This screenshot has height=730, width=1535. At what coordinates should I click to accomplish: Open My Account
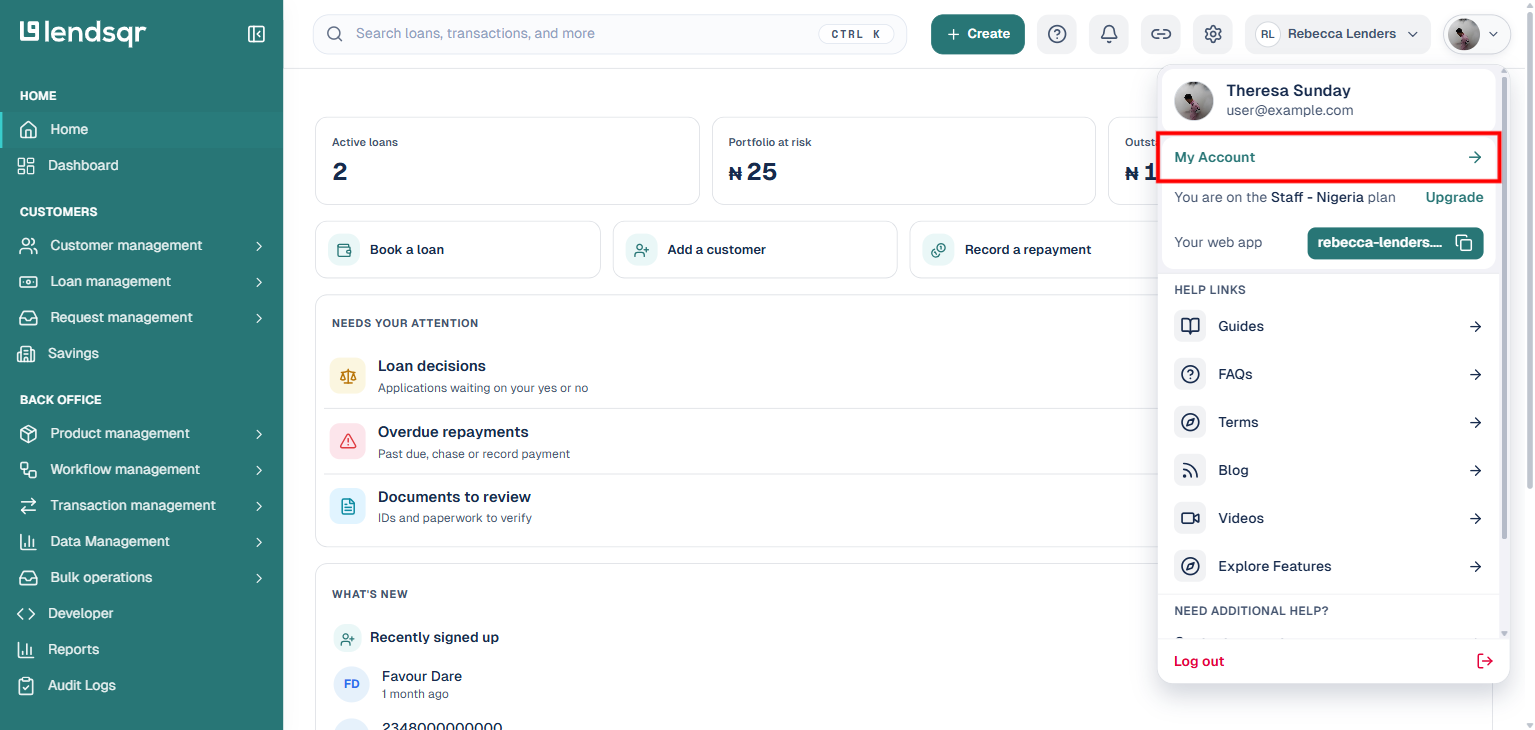tap(1328, 157)
